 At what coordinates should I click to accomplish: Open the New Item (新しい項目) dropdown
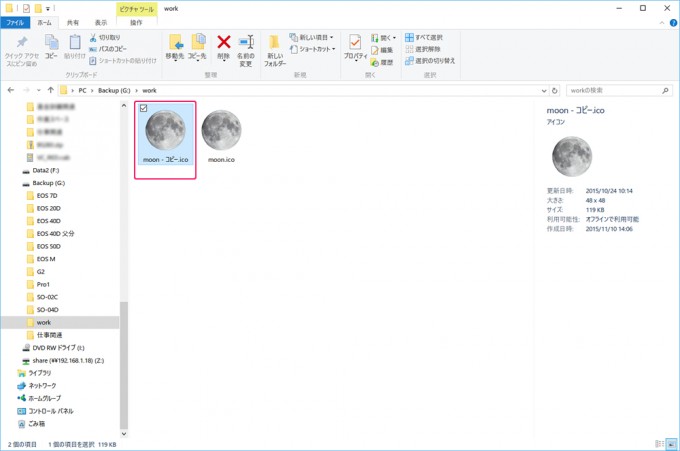click(x=311, y=37)
